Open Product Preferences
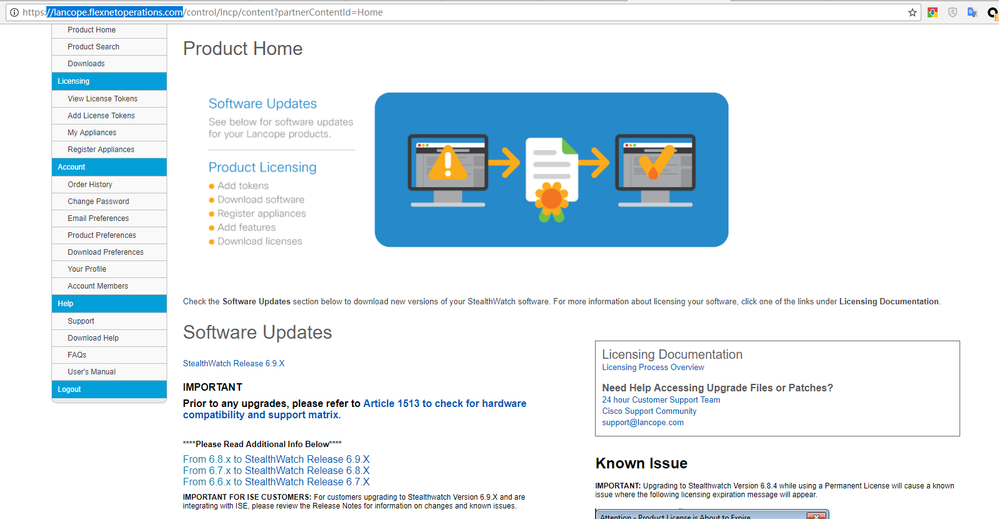The image size is (999, 519). [109, 235]
